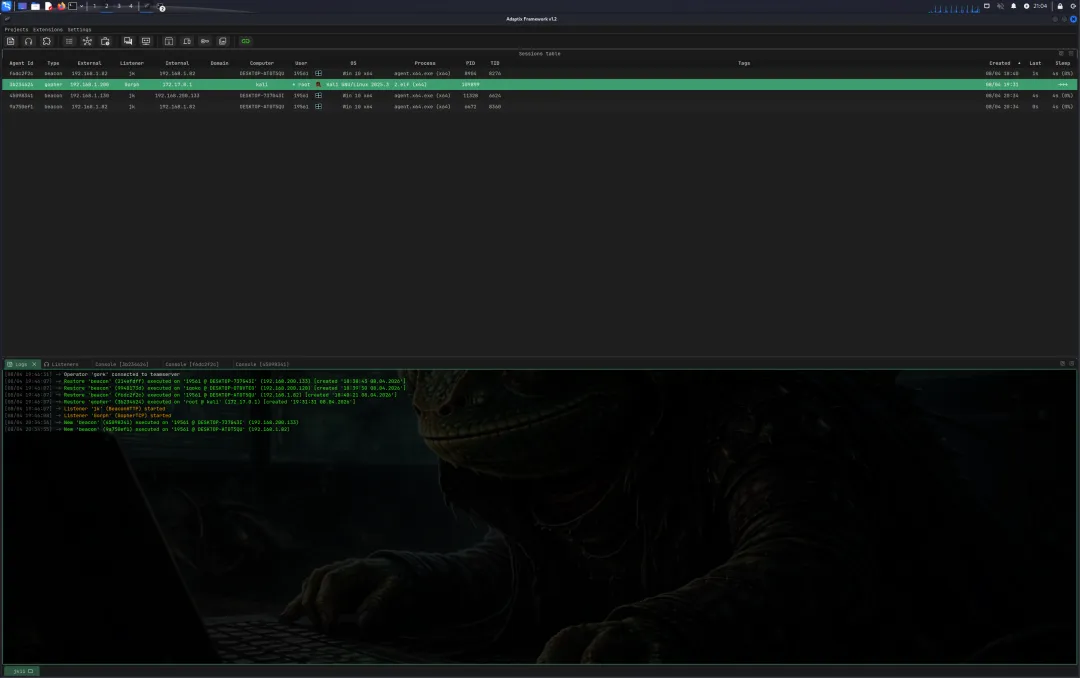Switch to workspace 1 in panel

click(x=94, y=6)
